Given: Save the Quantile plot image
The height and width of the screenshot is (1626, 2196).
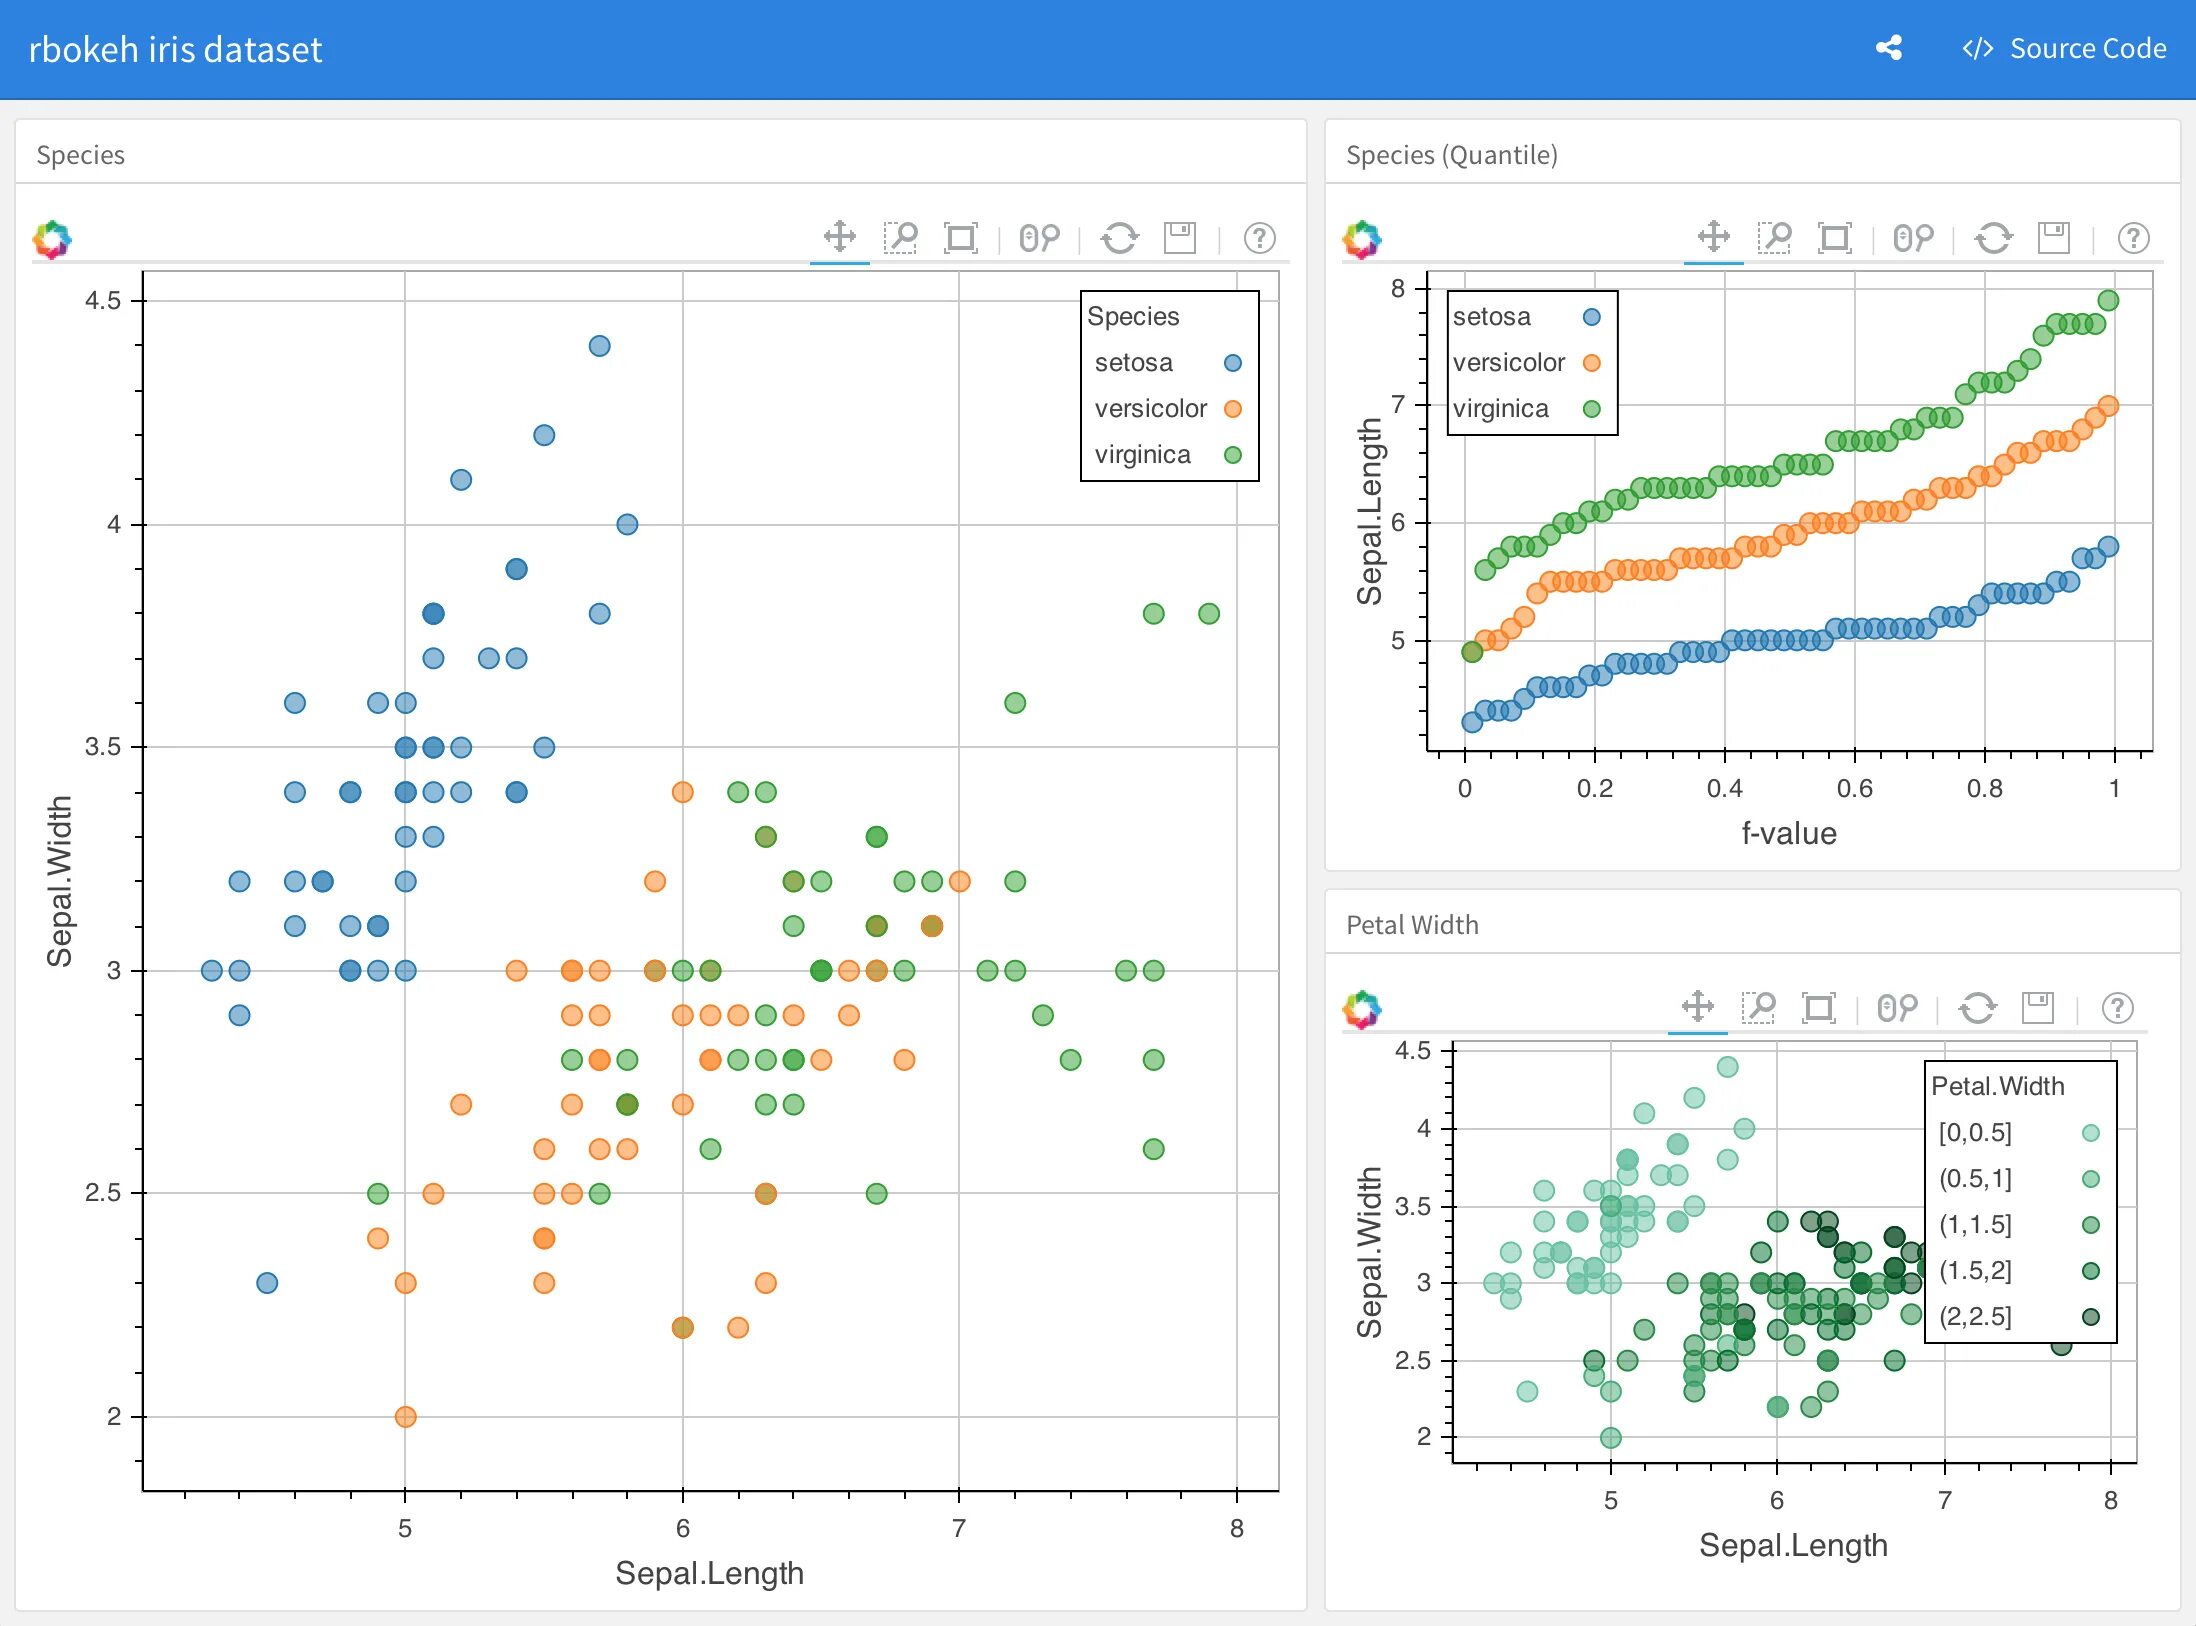Looking at the screenshot, I should tap(2054, 237).
